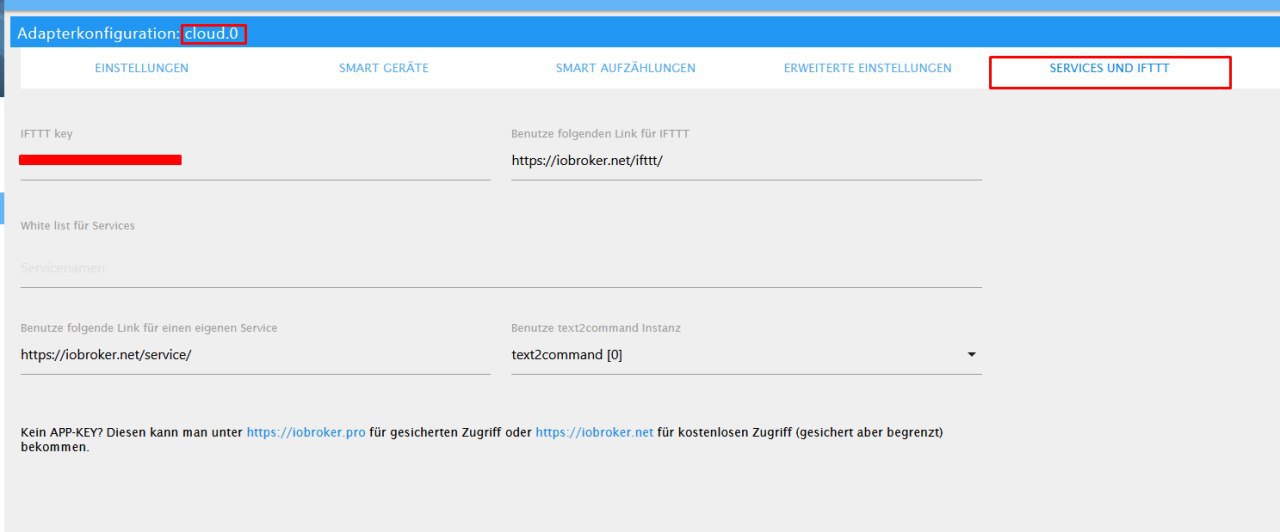Click 'White list für Services' label
Viewport: 1280px width, 532px height.
(x=78, y=226)
